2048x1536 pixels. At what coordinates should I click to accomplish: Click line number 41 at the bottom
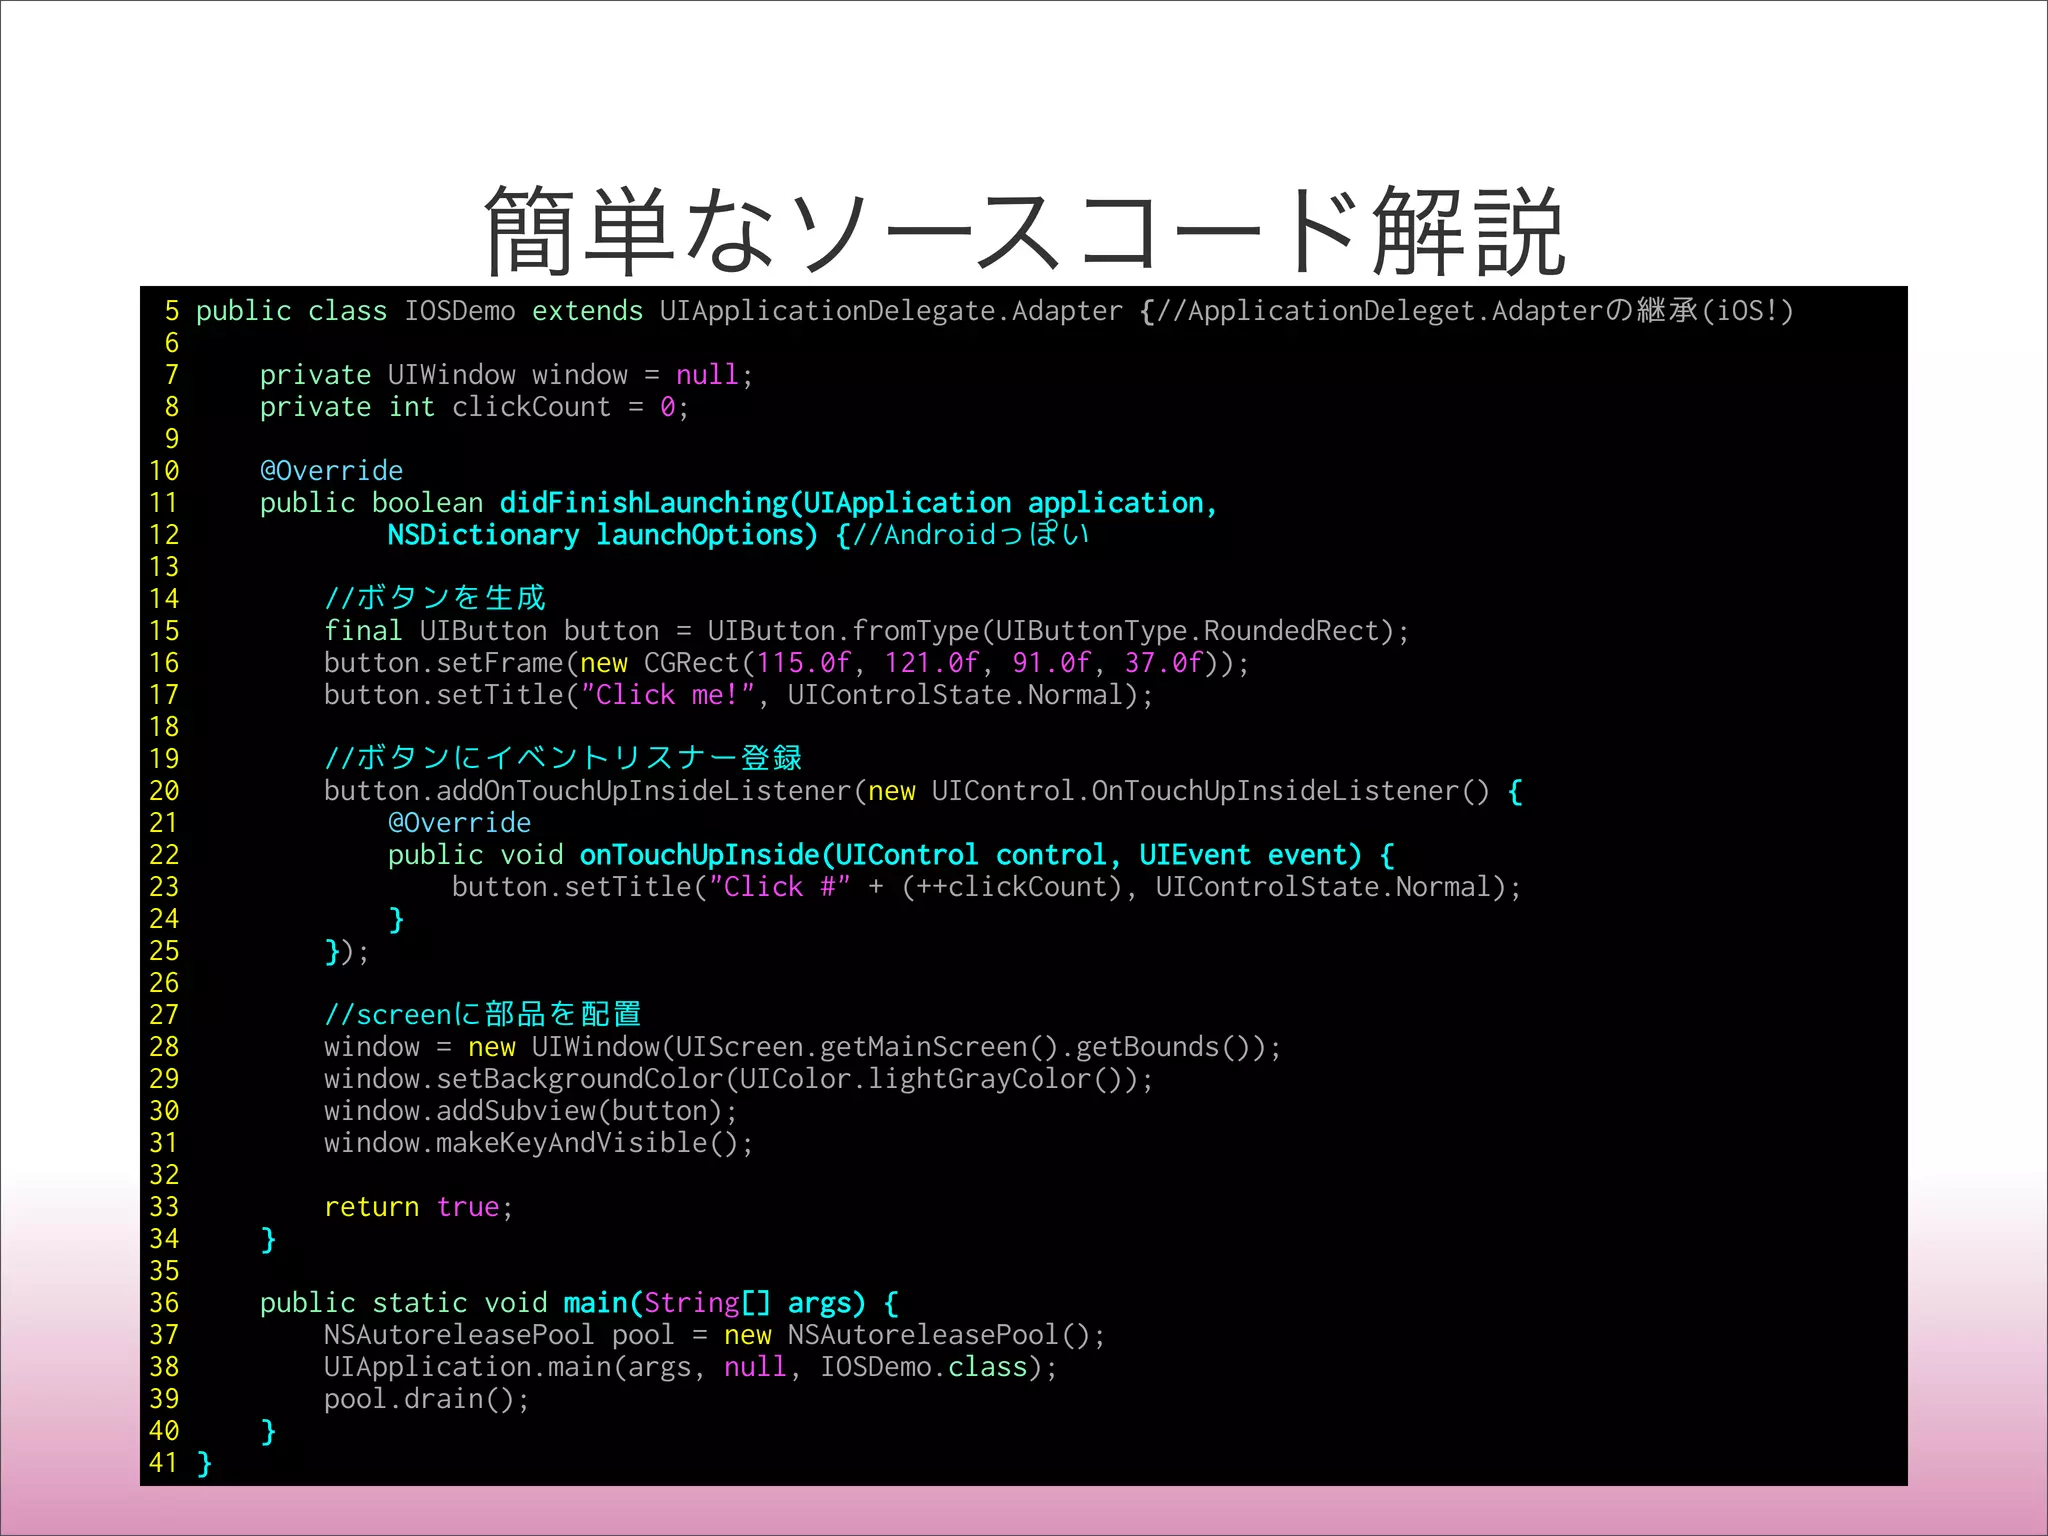(163, 1463)
